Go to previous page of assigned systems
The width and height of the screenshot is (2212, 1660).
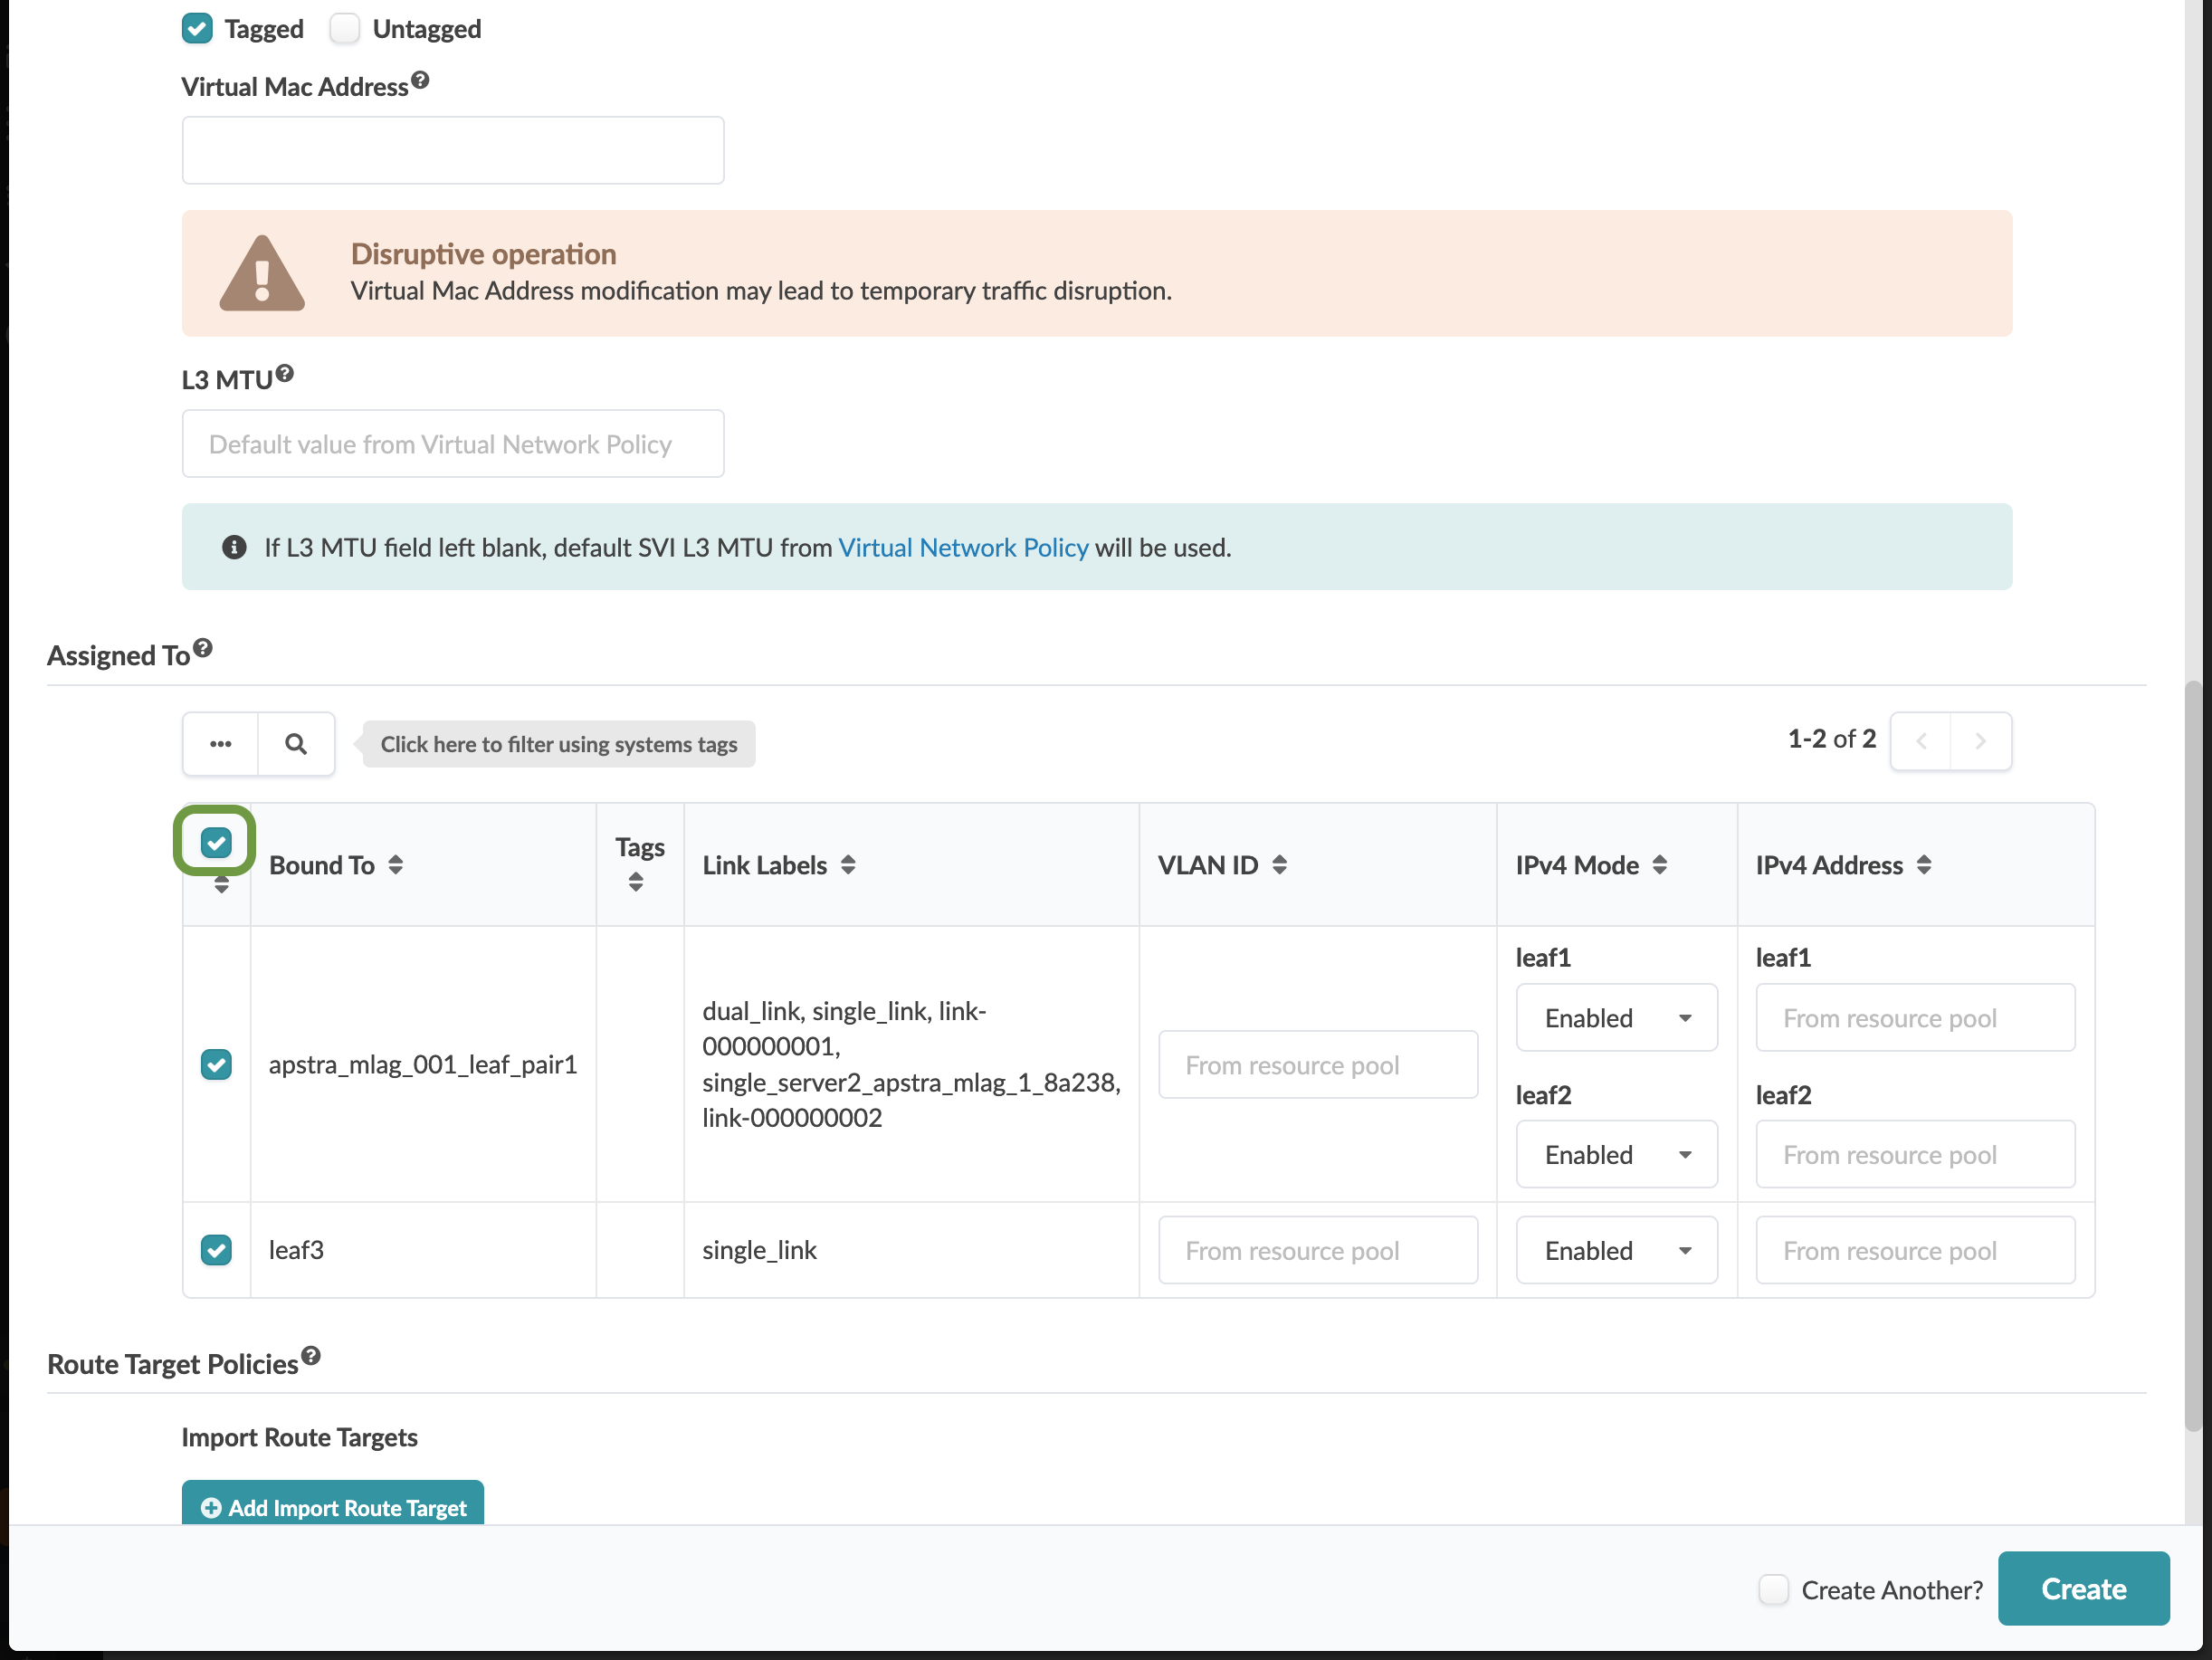[1921, 741]
